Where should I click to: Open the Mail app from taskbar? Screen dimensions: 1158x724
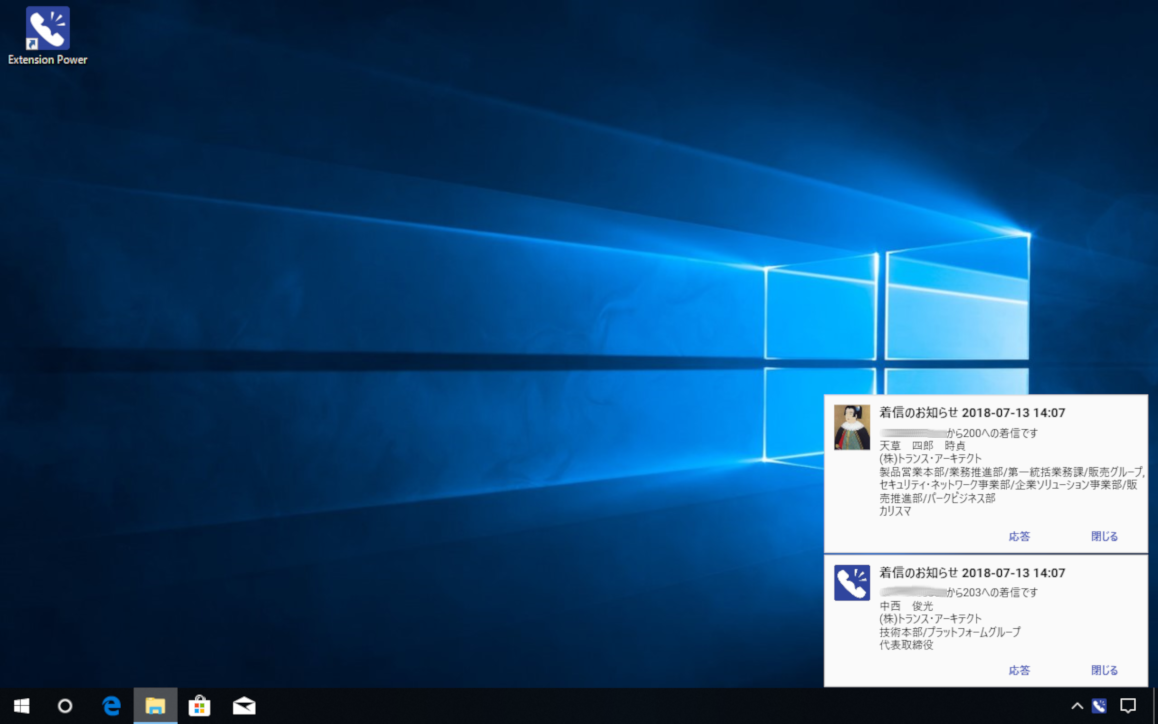point(244,706)
